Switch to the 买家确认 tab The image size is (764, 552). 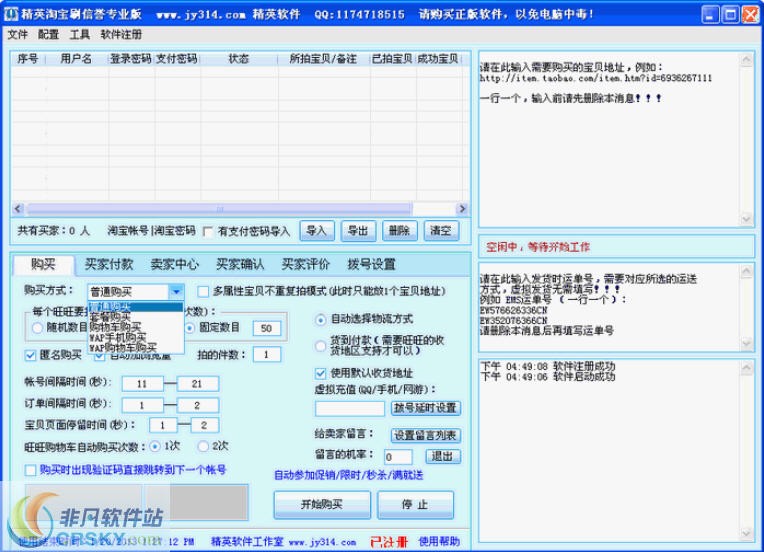coord(240,265)
